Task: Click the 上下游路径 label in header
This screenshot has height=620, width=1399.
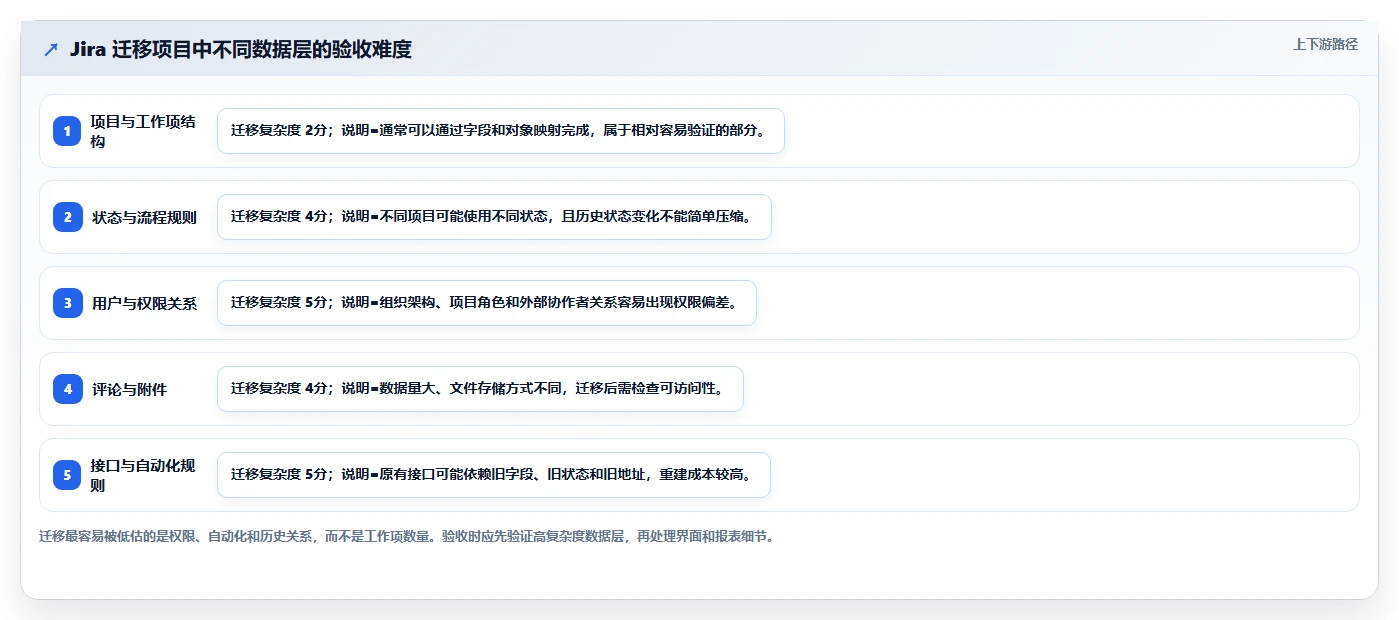Action: (x=1325, y=44)
